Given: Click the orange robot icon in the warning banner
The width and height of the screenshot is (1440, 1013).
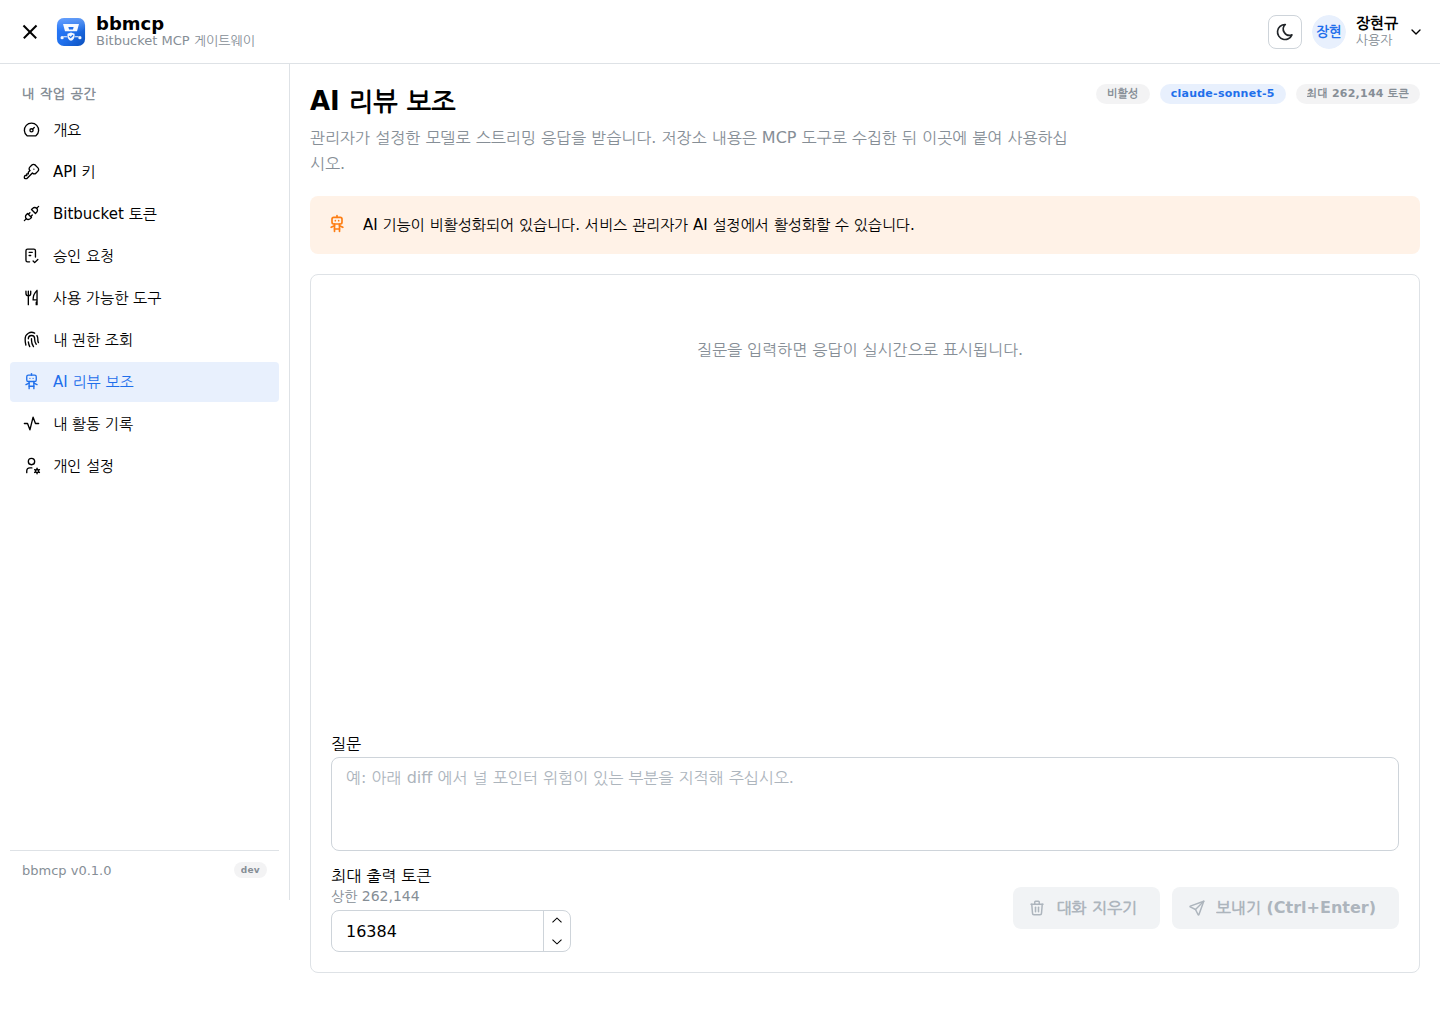Looking at the screenshot, I should (x=337, y=225).
